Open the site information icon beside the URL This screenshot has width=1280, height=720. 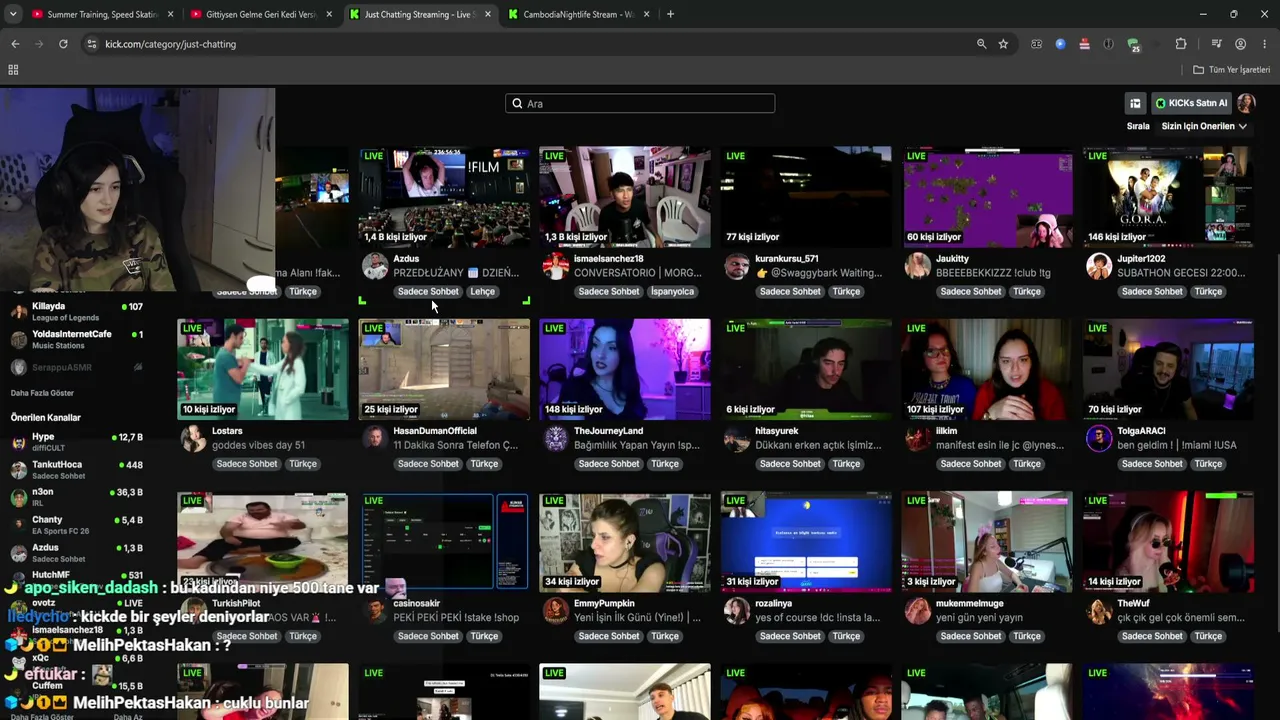[x=92, y=44]
